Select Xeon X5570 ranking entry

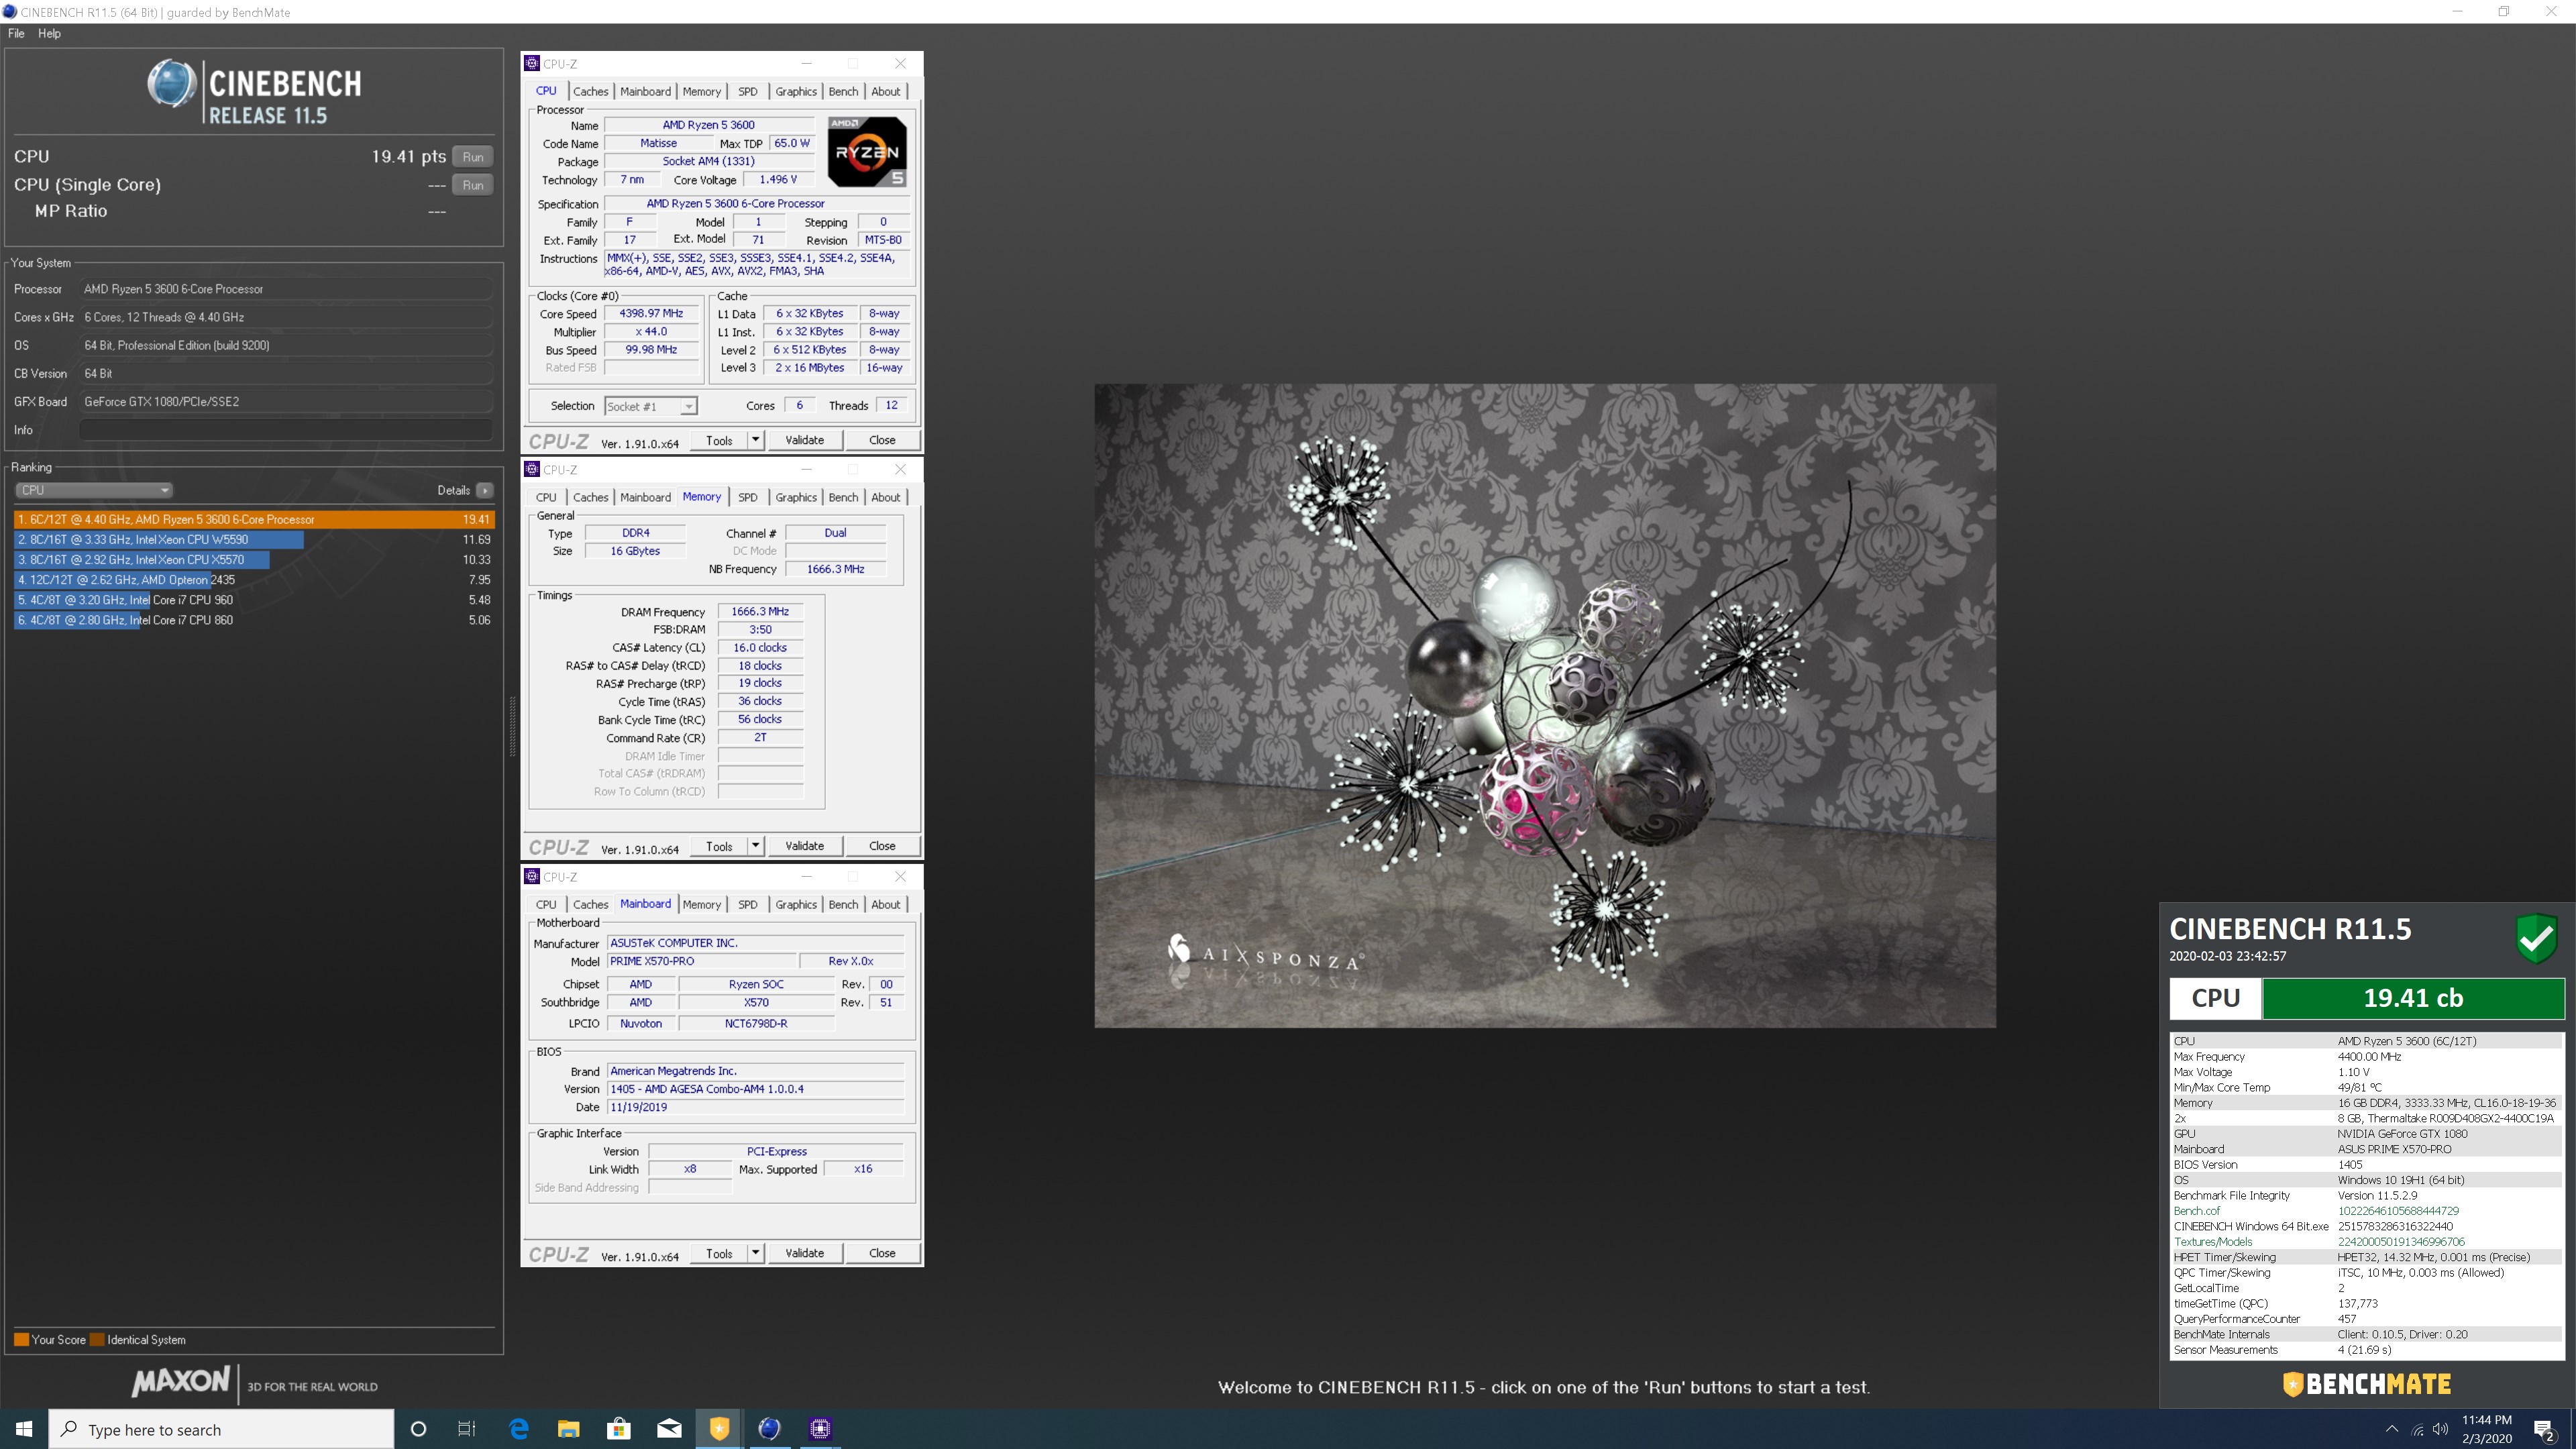254,560
